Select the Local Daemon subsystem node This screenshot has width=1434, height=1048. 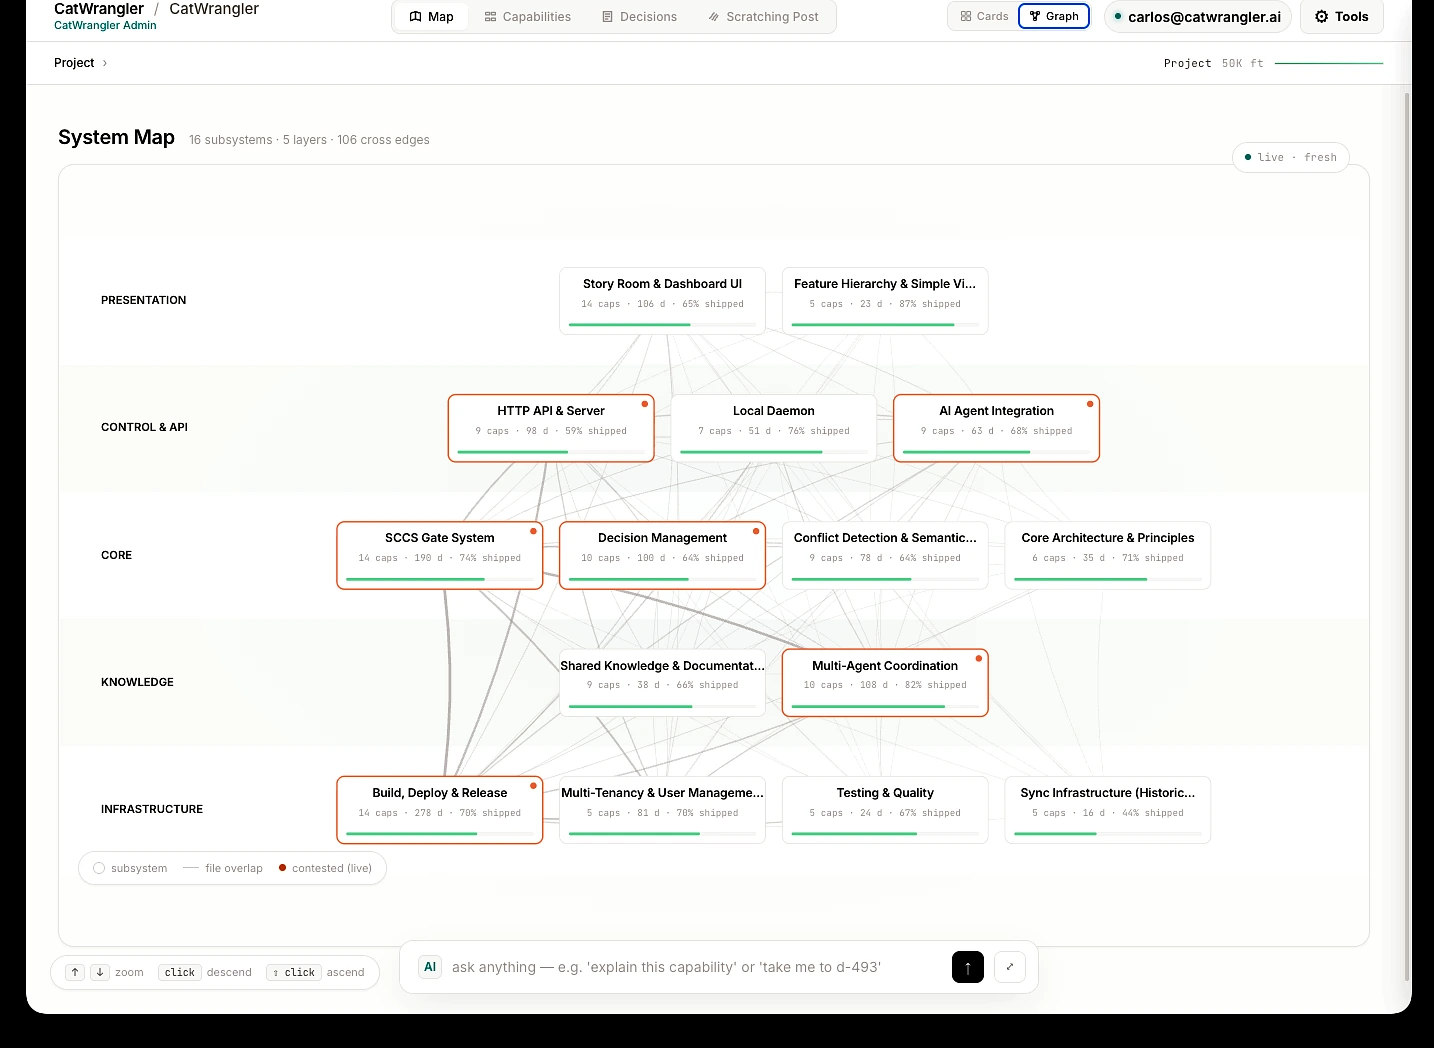(x=773, y=428)
